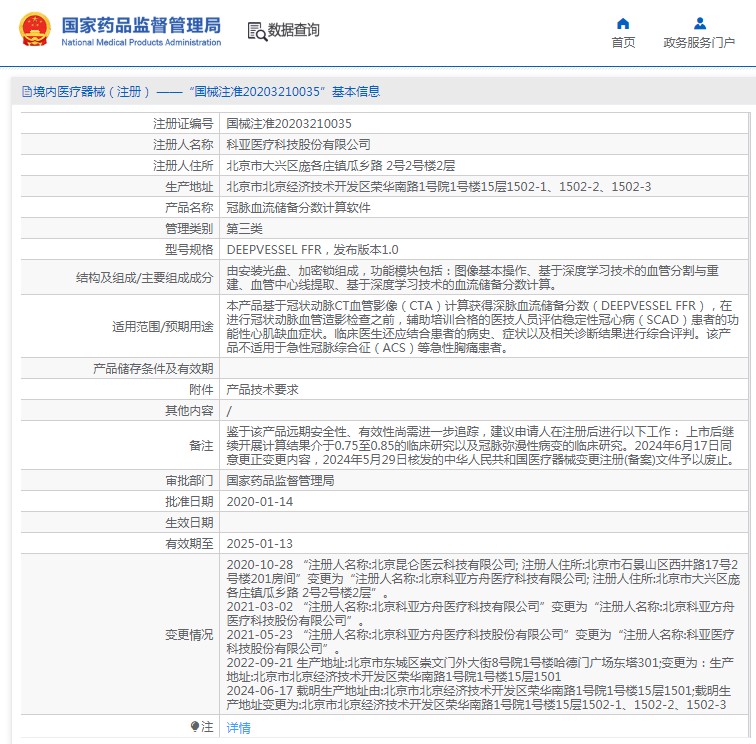The height and width of the screenshot is (744, 756).
Task: Click the lightbulb icon beside 注
Action: point(195,727)
